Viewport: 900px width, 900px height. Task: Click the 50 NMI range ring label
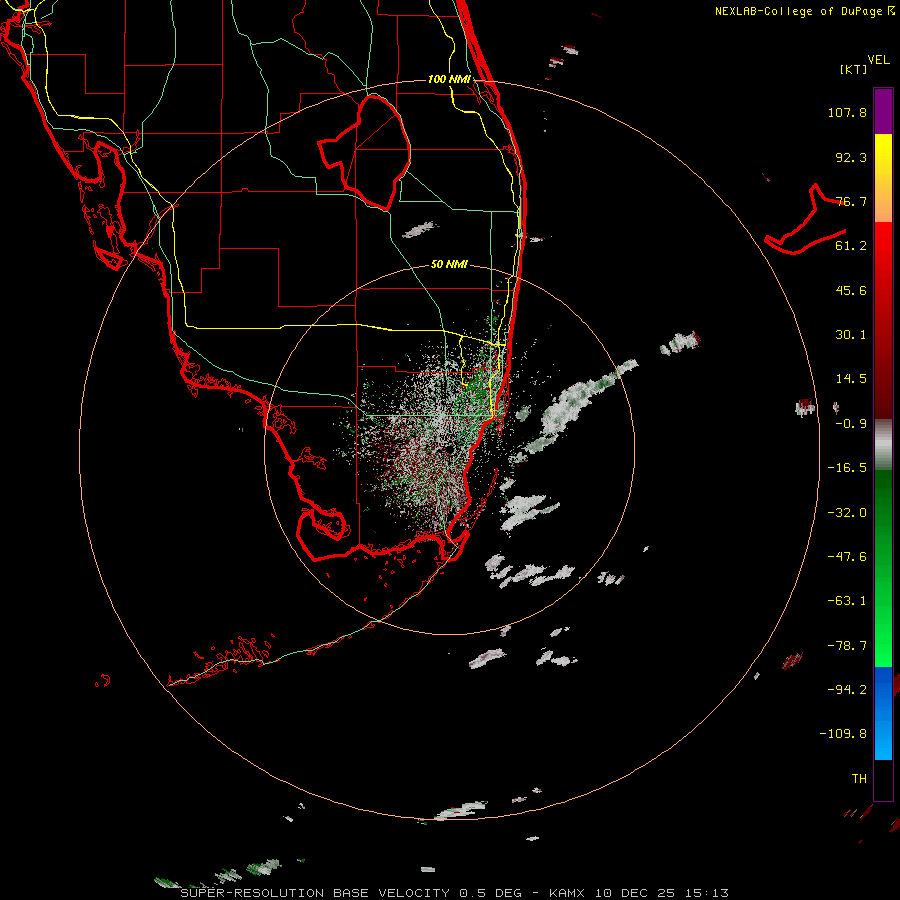(x=449, y=264)
